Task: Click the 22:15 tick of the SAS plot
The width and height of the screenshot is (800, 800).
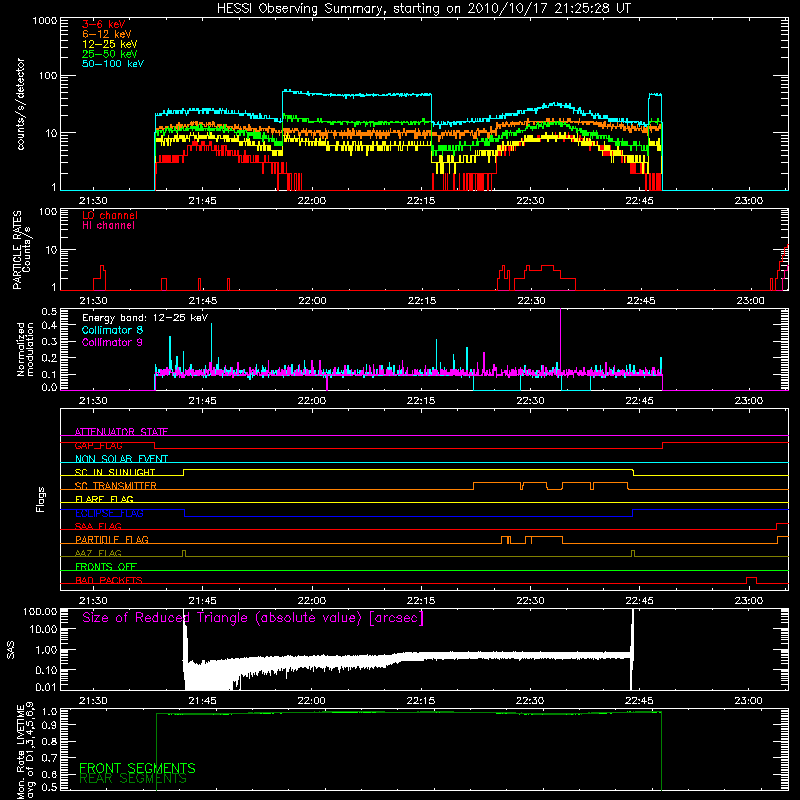Action: (x=421, y=701)
